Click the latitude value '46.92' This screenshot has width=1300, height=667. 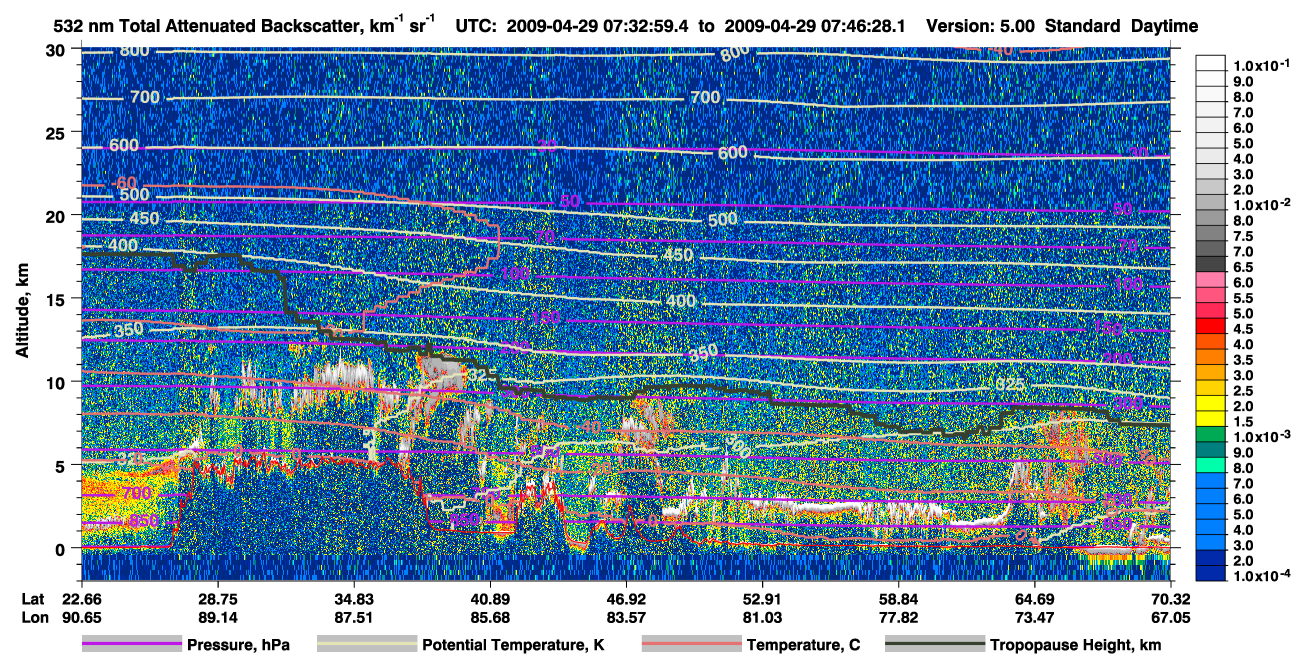tap(626, 599)
